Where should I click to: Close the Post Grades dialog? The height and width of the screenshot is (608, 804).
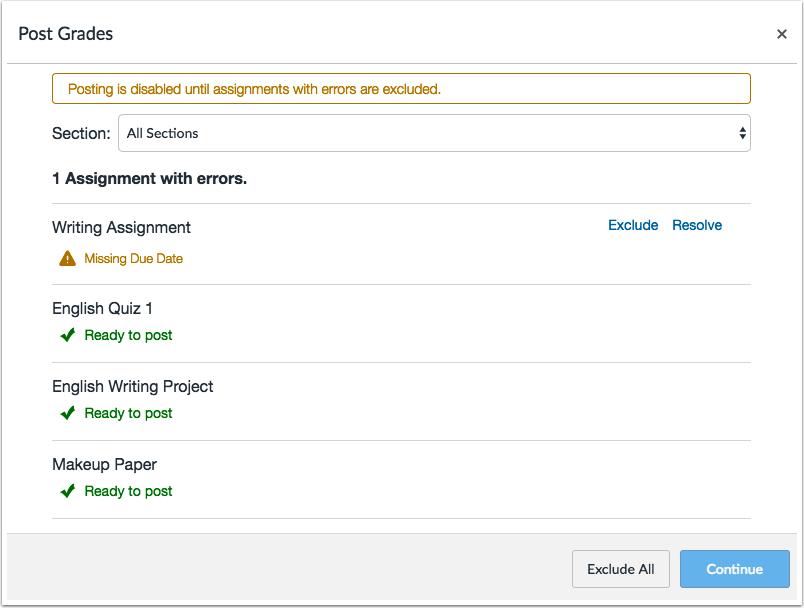click(781, 34)
